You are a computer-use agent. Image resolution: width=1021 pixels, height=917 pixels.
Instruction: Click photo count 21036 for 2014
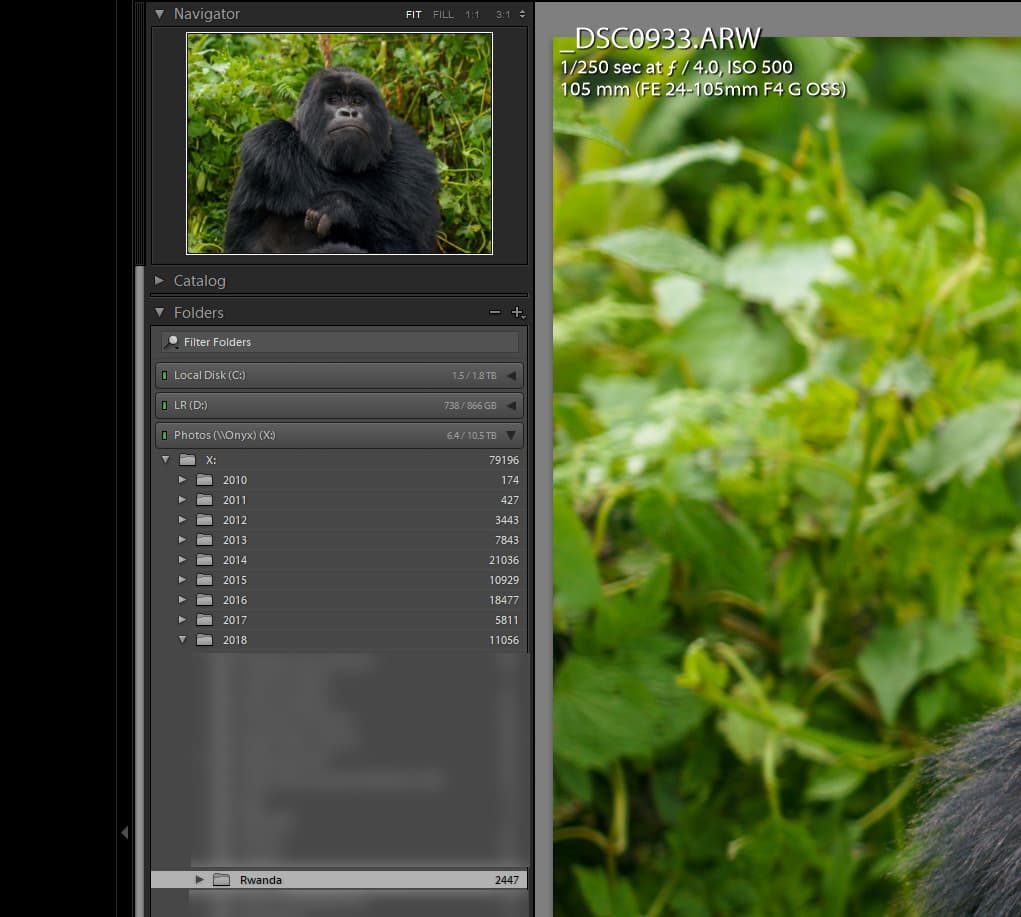click(x=504, y=560)
